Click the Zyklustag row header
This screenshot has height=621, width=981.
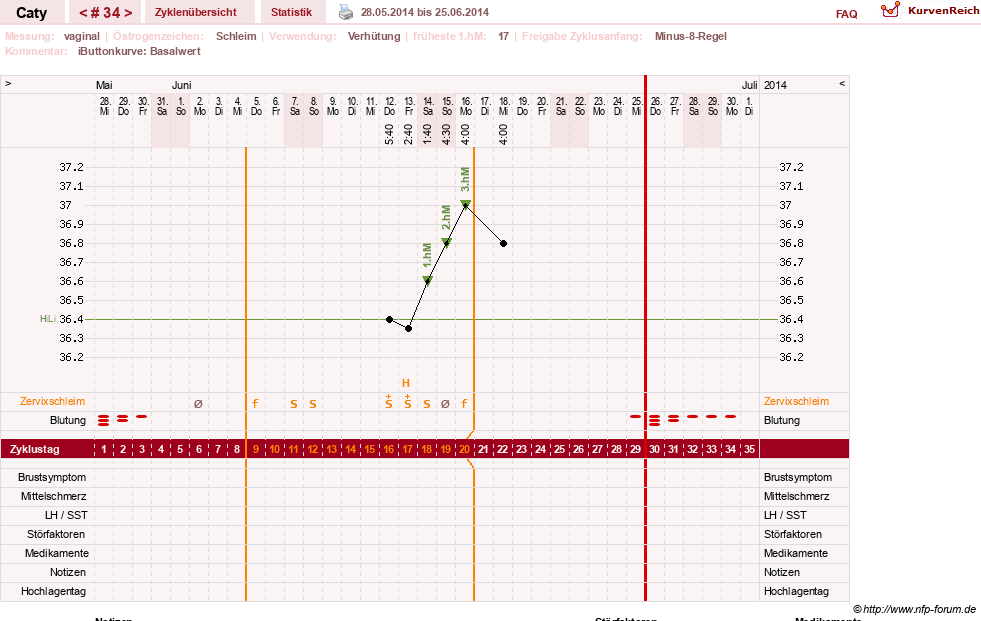pos(34,449)
